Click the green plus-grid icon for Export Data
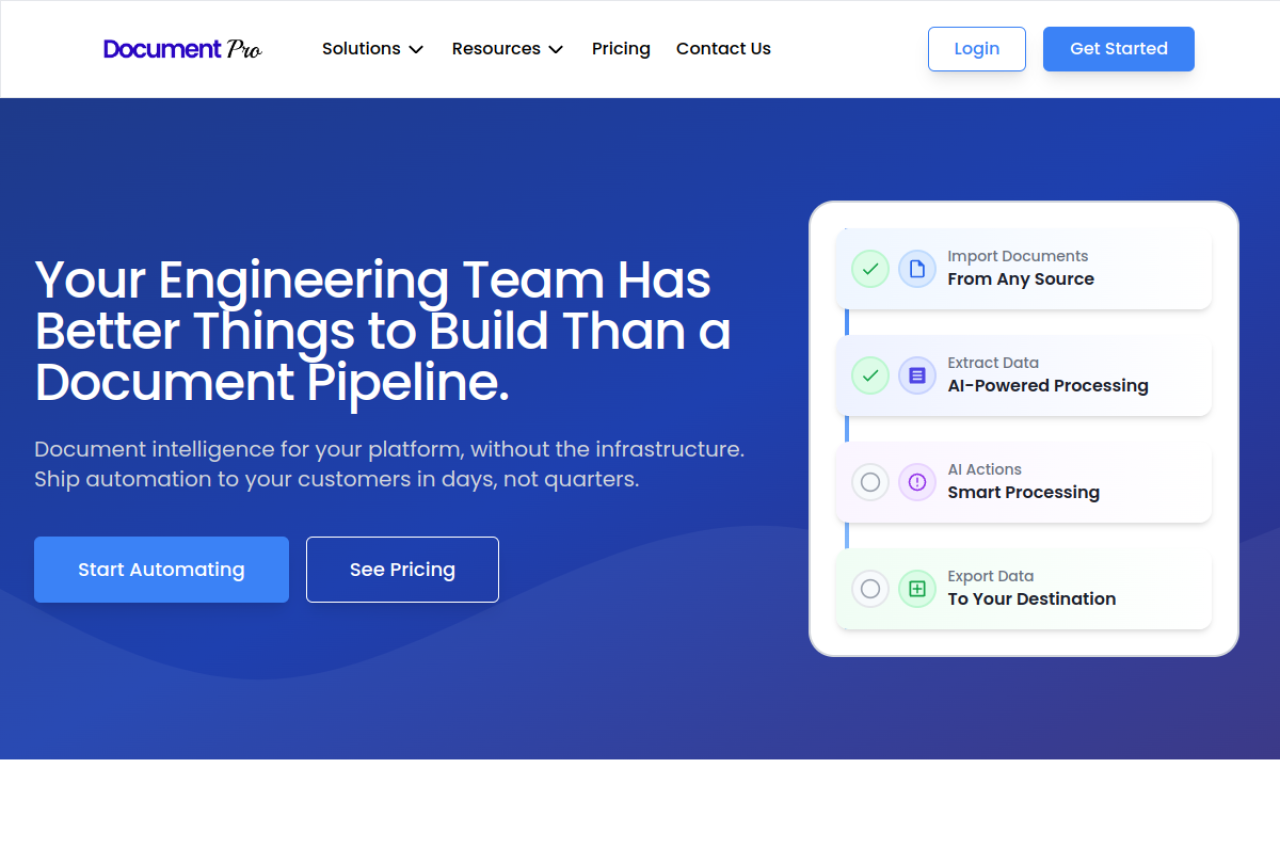The image size is (1280, 853). (x=917, y=589)
